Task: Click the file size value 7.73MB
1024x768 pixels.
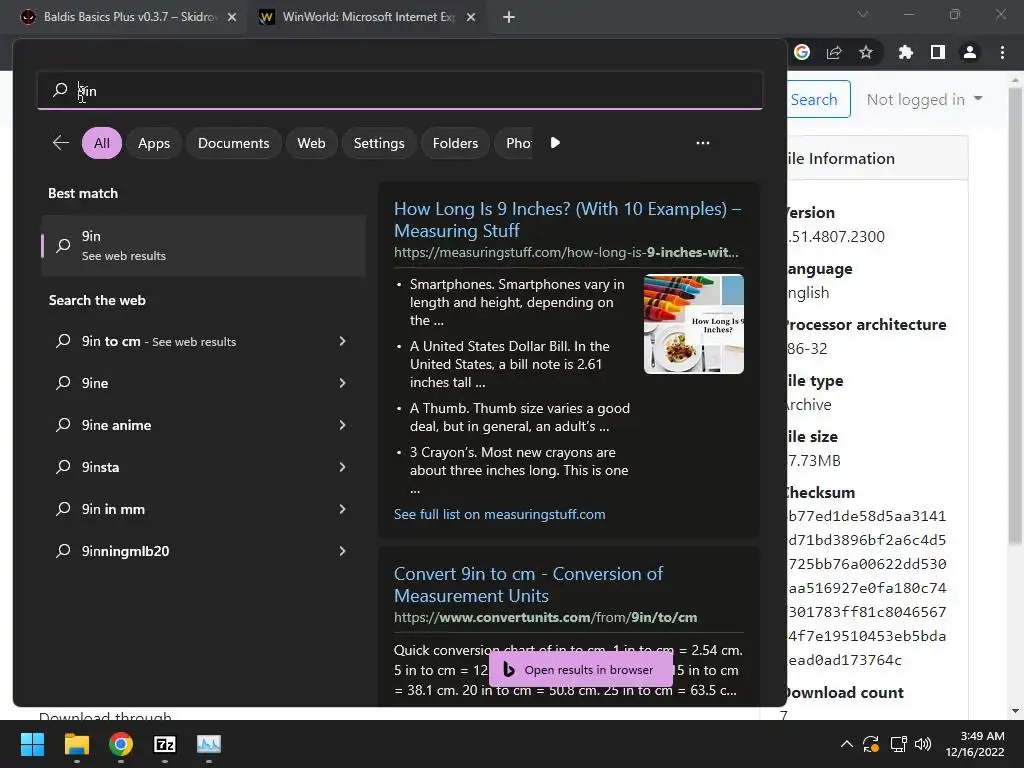Action: 813,460
